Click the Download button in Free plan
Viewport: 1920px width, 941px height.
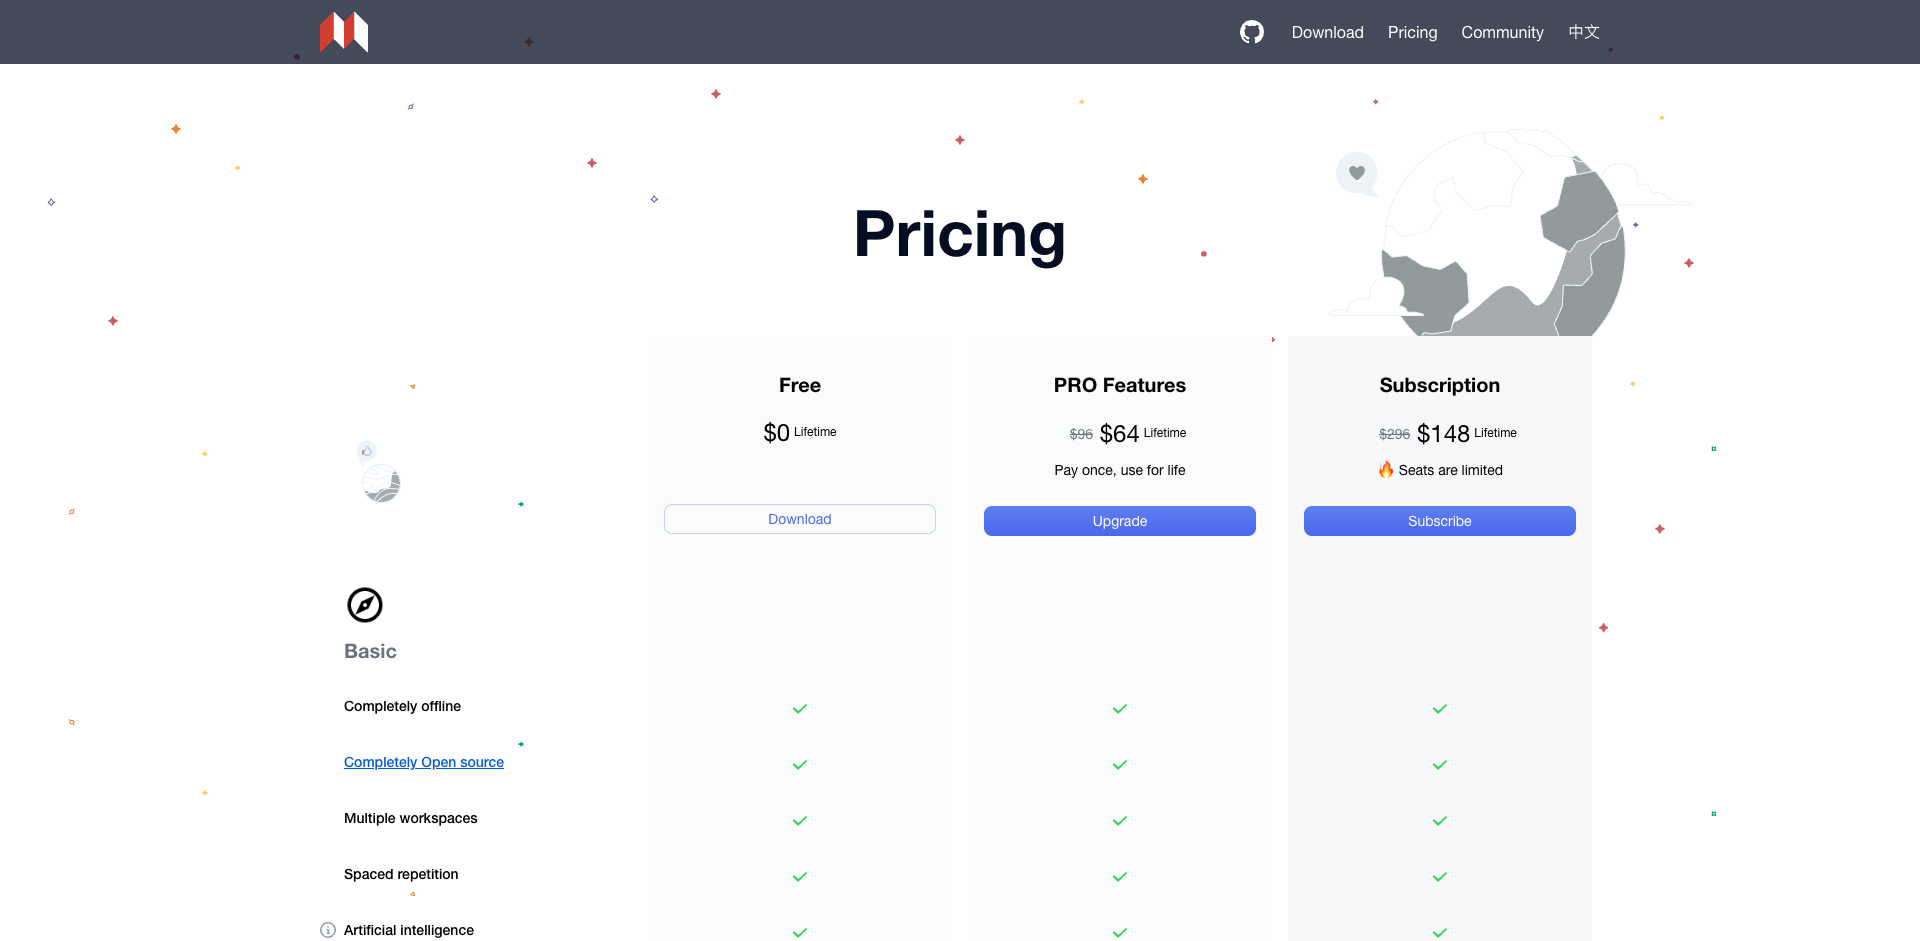click(800, 519)
